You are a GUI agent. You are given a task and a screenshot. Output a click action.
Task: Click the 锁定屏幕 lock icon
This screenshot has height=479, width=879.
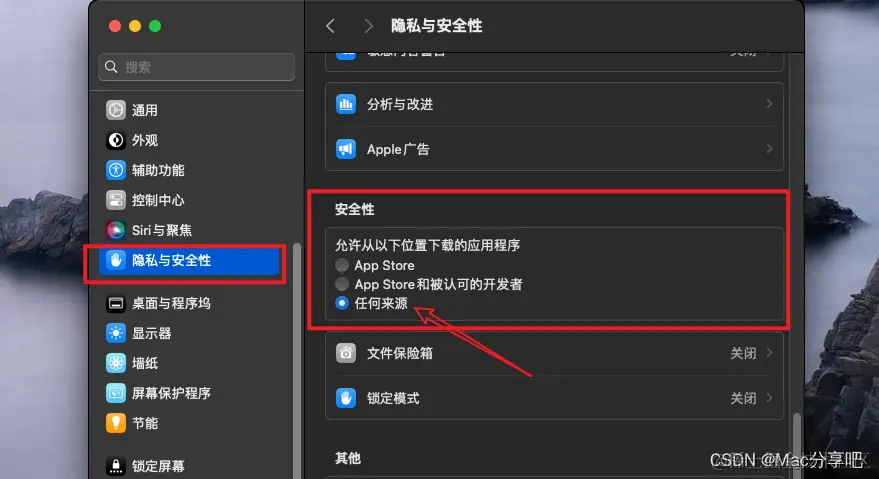(116, 466)
